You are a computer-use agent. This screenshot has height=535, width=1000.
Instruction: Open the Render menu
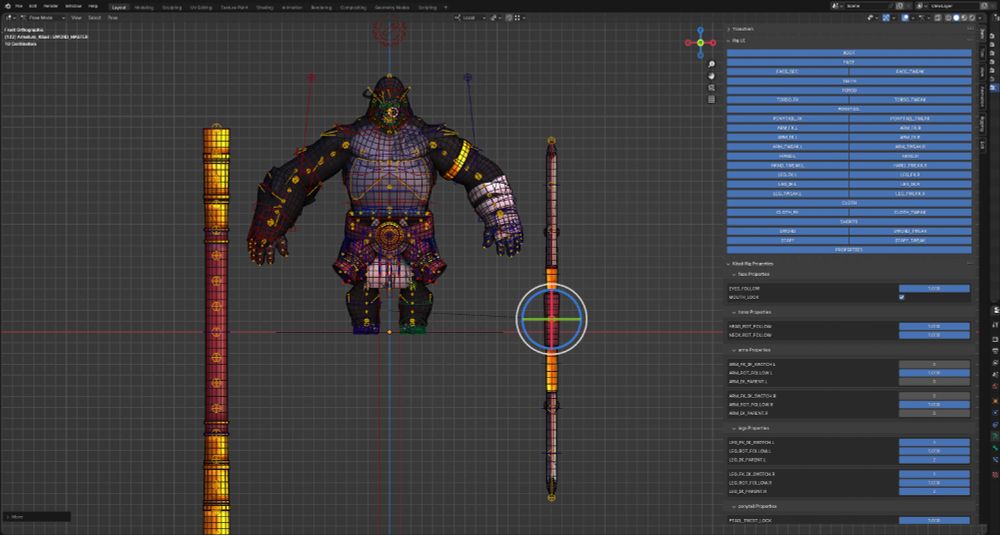click(x=51, y=6)
